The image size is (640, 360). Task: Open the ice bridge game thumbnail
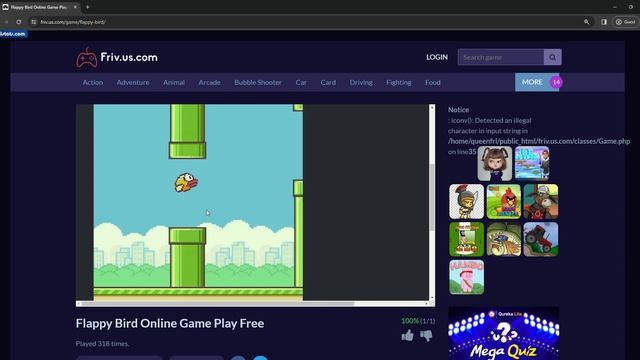tap(532, 164)
